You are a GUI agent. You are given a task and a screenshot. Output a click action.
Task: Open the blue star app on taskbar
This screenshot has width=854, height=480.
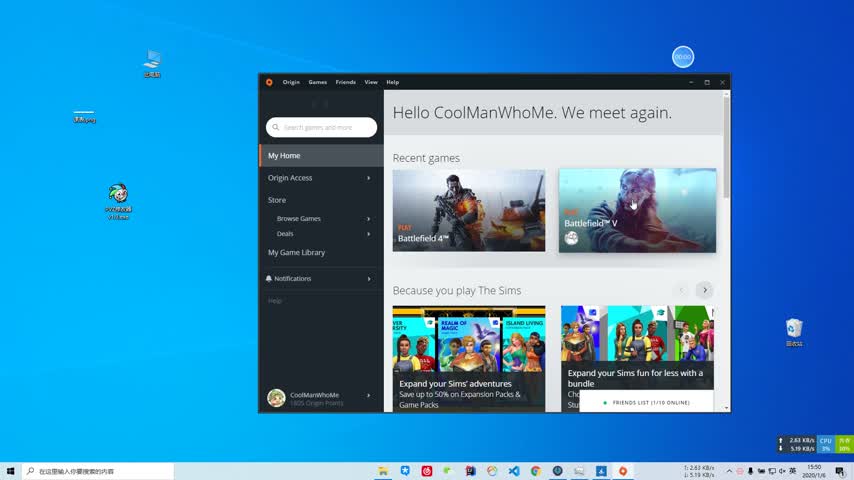(x=405, y=471)
